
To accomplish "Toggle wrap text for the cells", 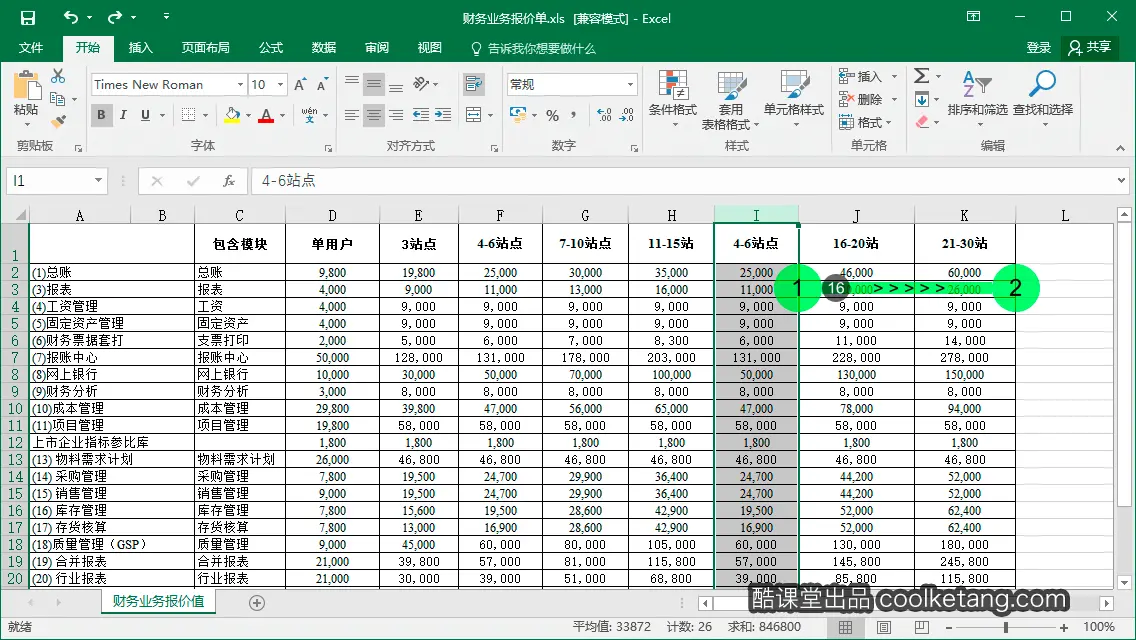I will tap(474, 84).
